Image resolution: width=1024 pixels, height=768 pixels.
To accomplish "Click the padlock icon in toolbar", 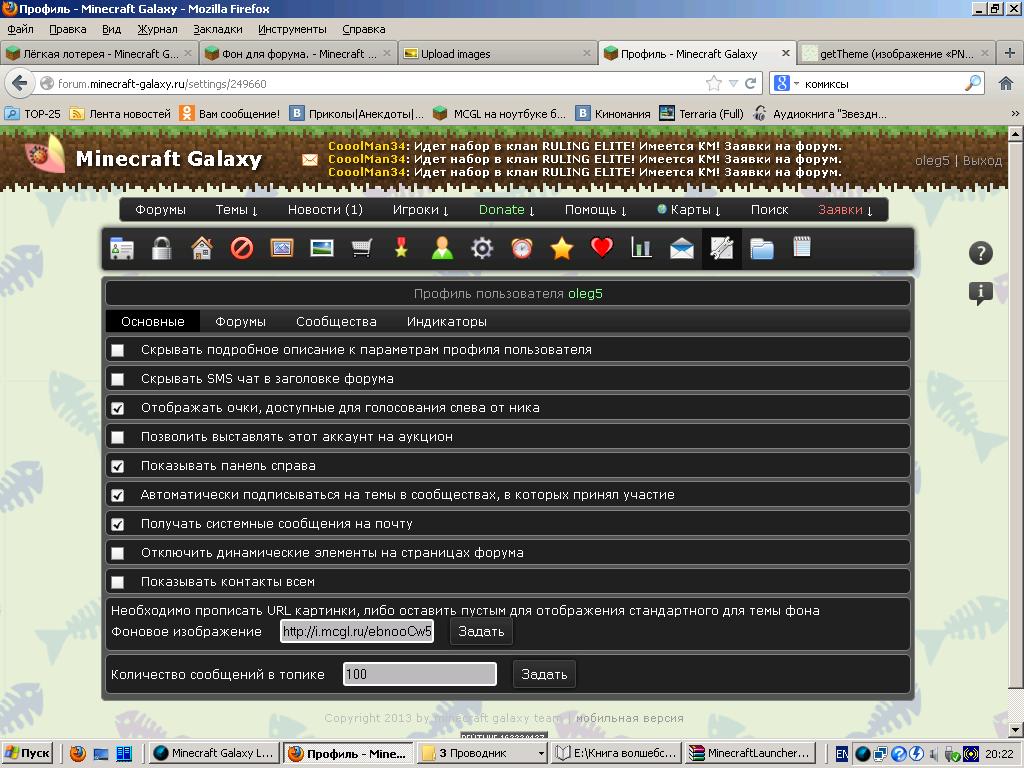I will (162, 249).
